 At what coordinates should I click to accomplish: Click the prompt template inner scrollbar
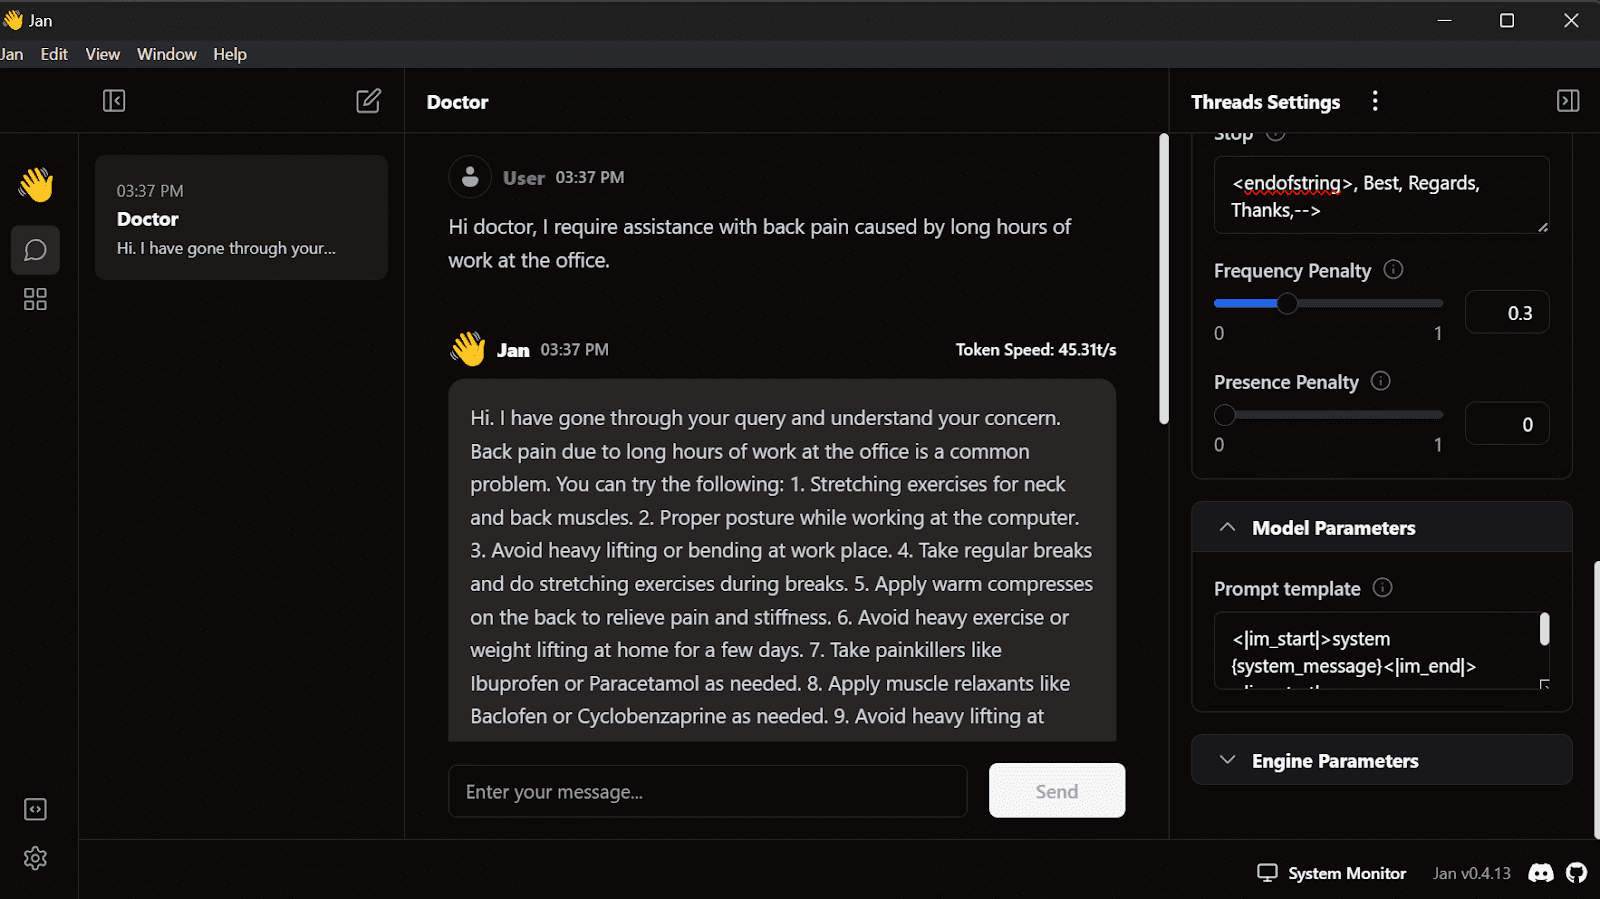click(1544, 629)
